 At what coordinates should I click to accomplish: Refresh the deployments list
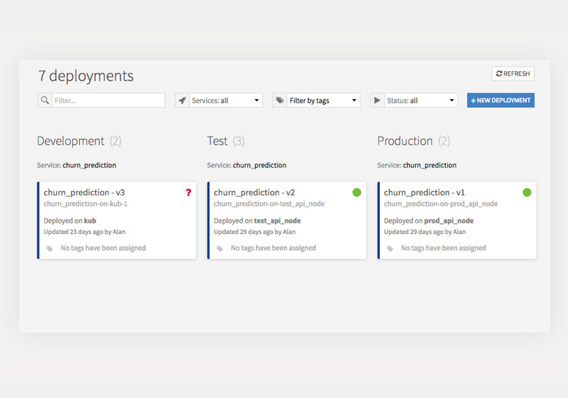pyautogui.click(x=513, y=74)
